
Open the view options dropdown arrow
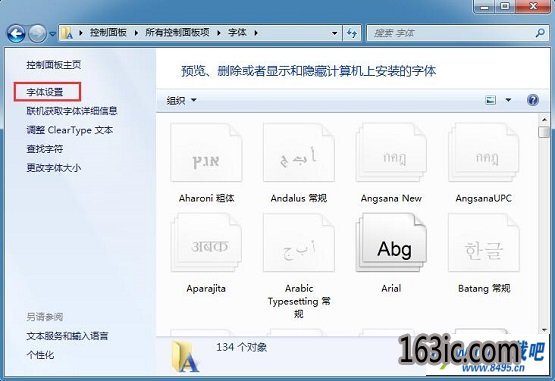508,100
